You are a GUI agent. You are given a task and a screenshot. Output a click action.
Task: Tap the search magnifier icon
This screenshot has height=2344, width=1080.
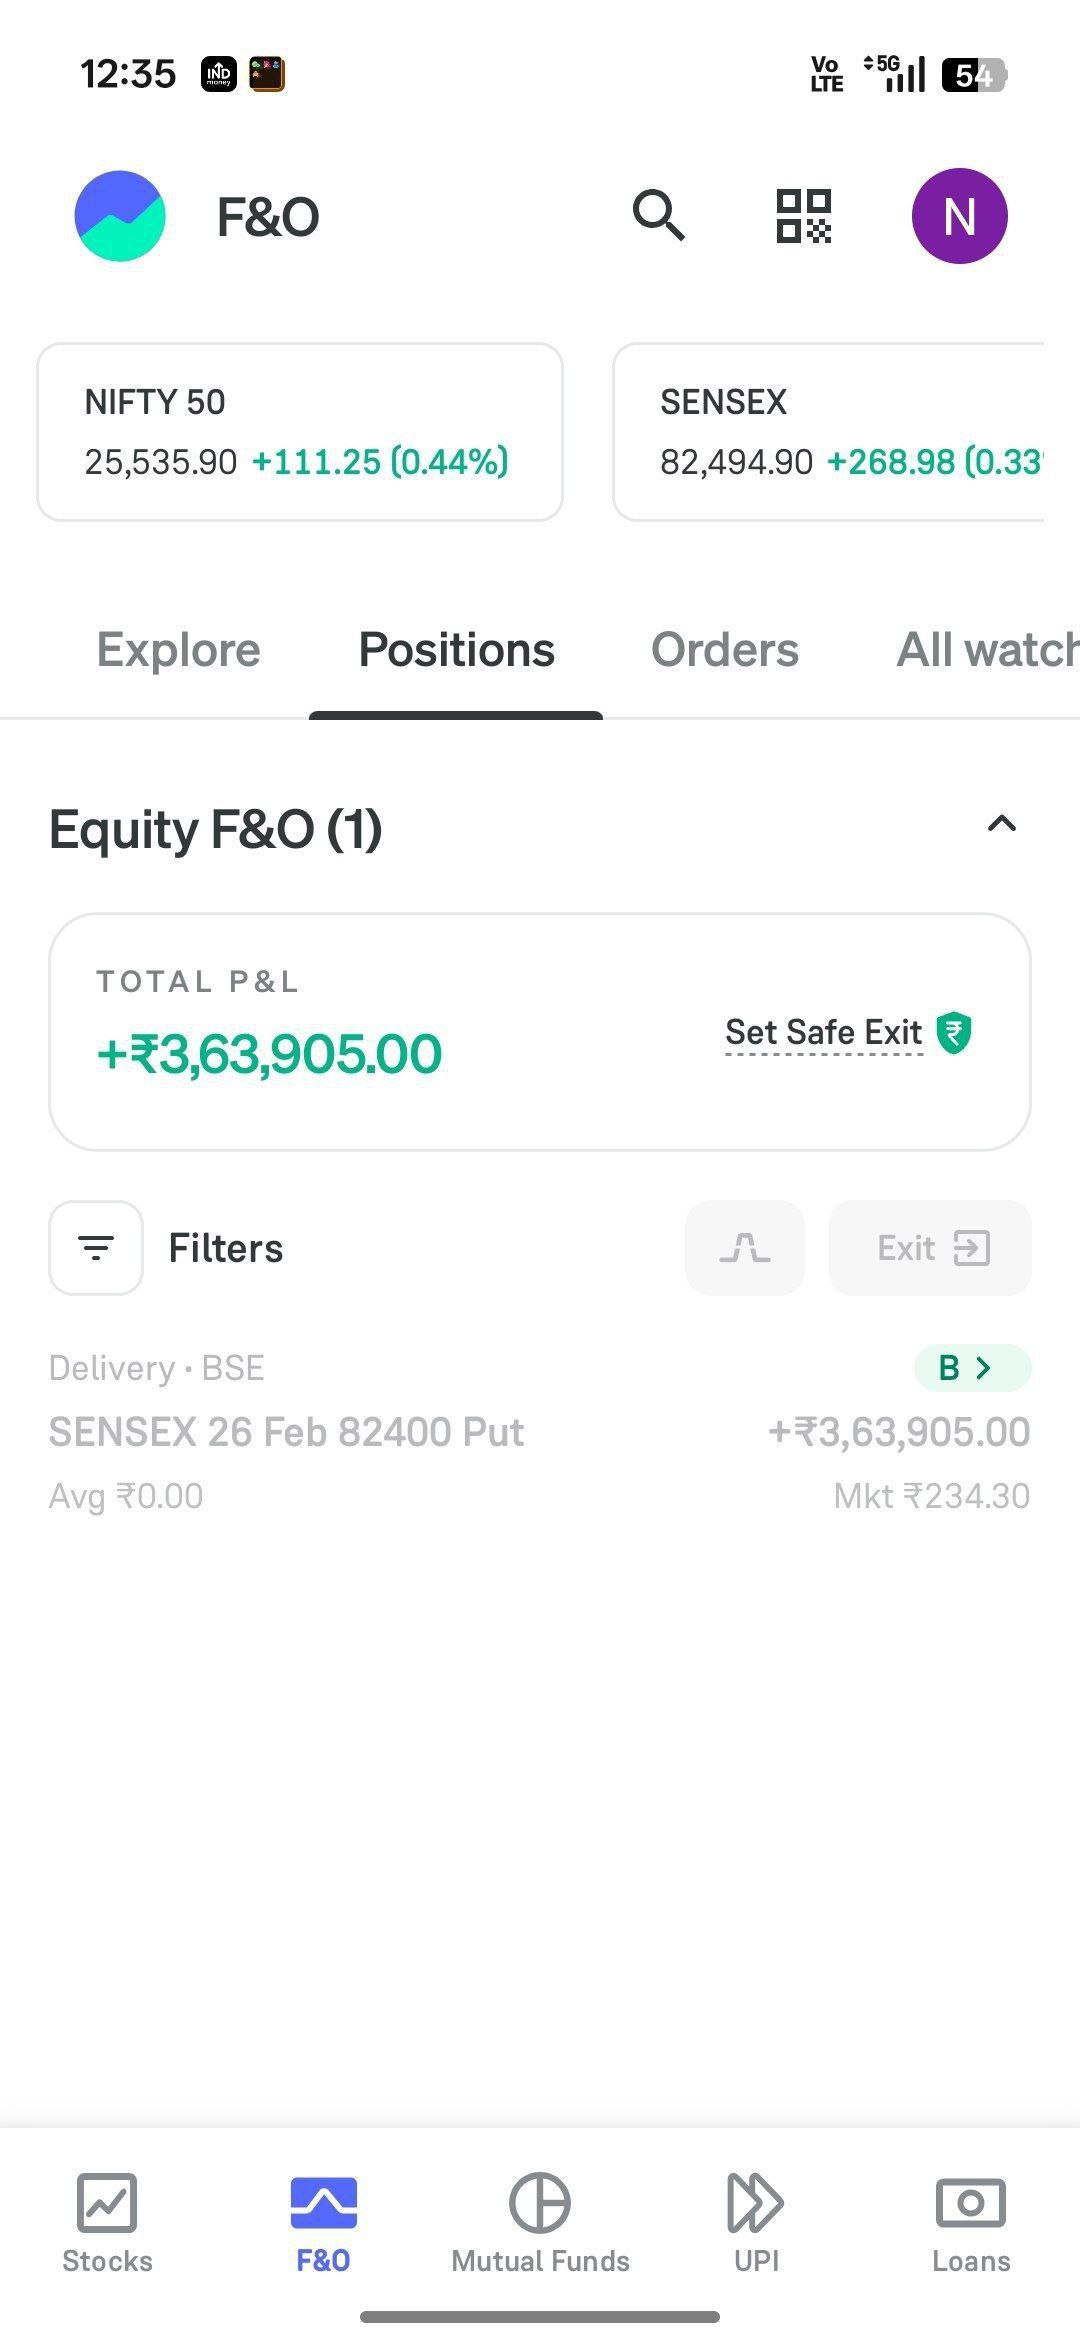[x=658, y=215]
